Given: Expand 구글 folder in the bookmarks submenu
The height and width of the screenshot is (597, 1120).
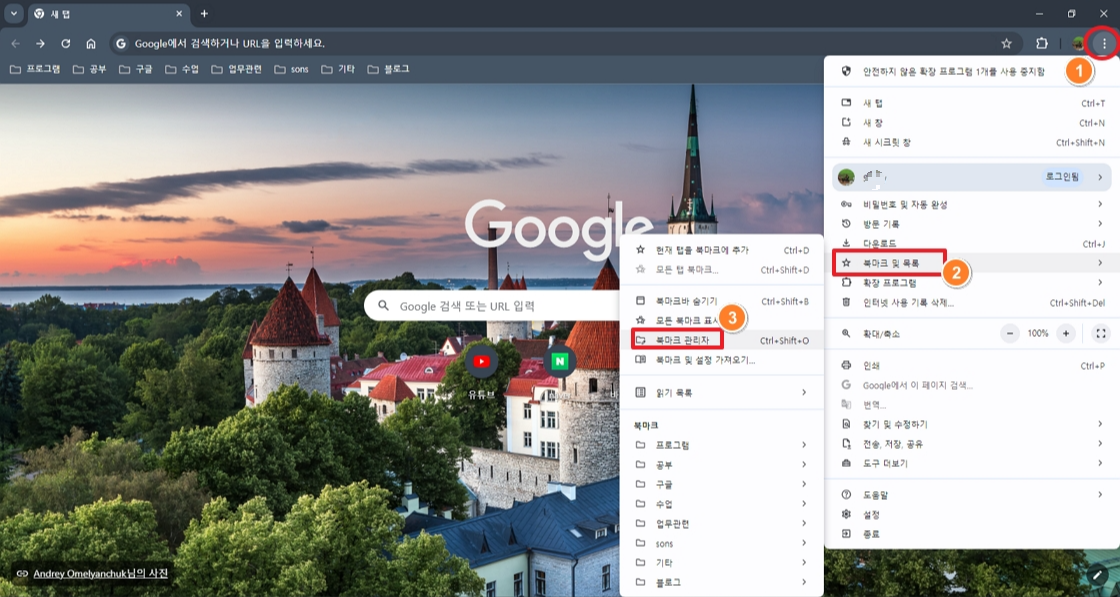Looking at the screenshot, I should pyautogui.click(x=721, y=484).
